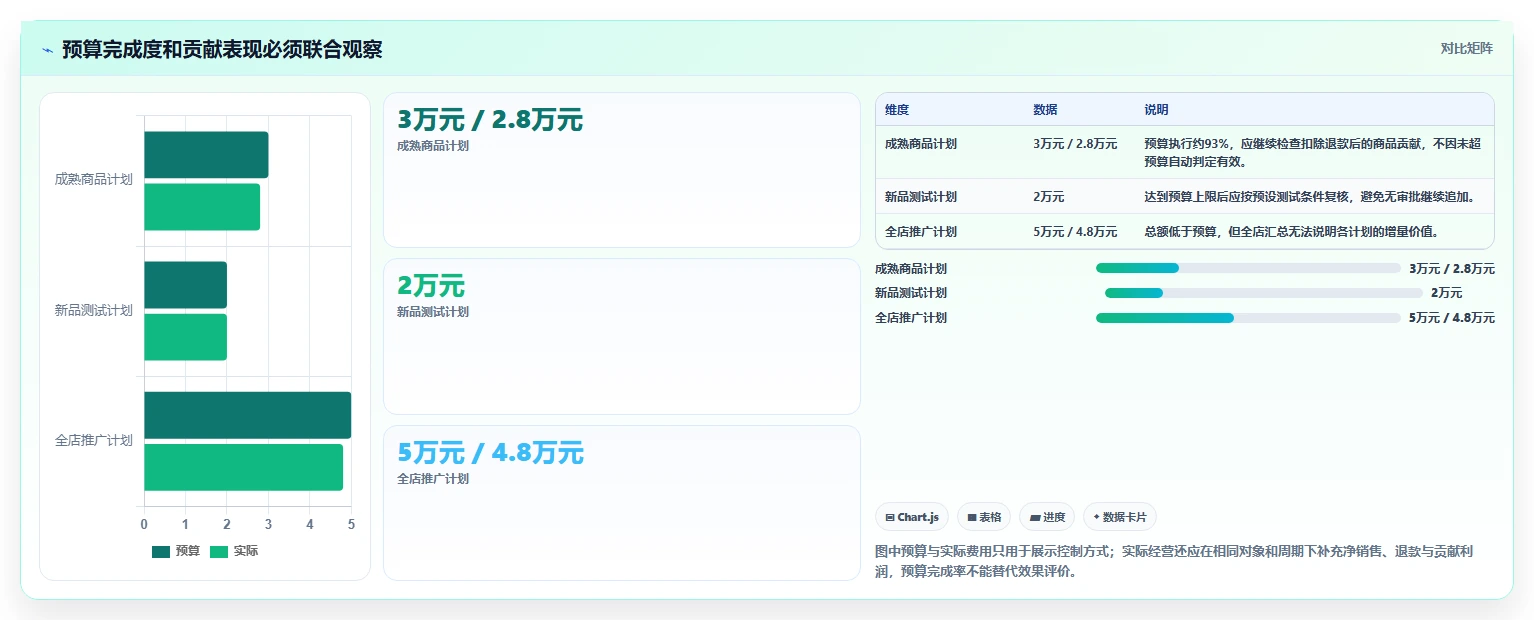Click the progress list label 成熟商品计划
Image resolution: width=1534 pixels, height=620 pixels.
(911, 268)
